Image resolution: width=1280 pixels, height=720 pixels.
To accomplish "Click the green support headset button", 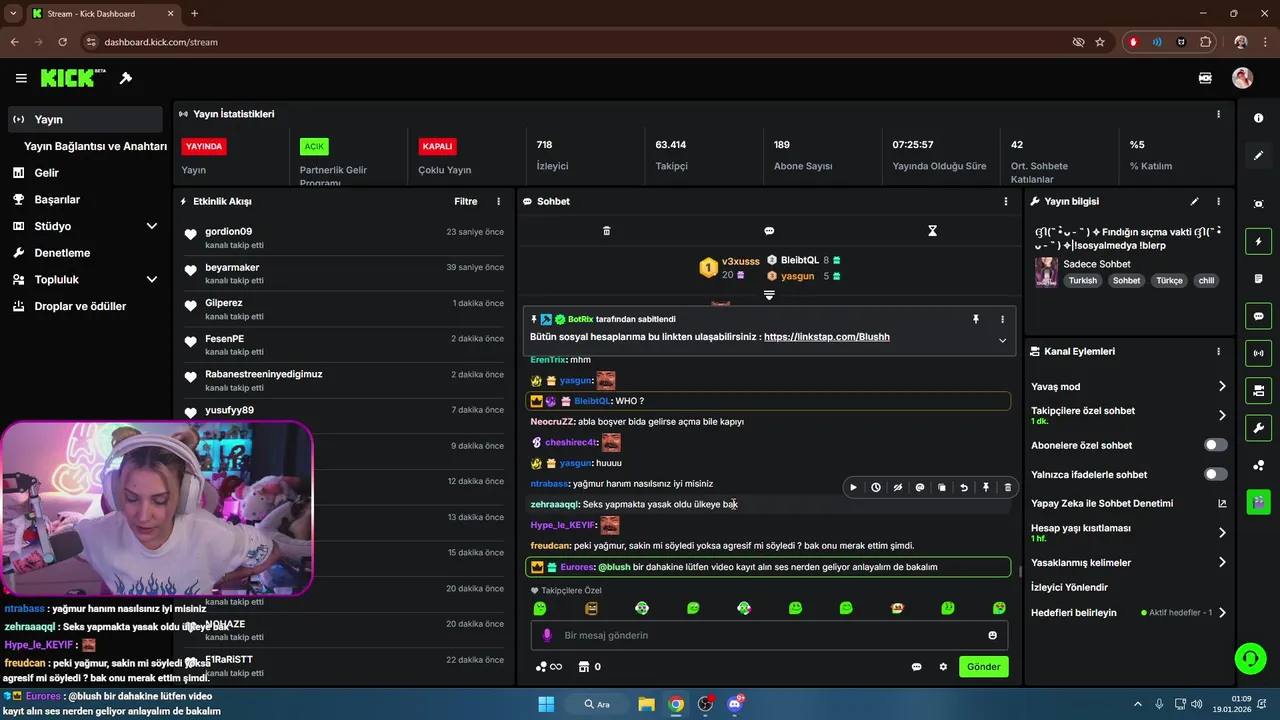I will [x=1250, y=658].
